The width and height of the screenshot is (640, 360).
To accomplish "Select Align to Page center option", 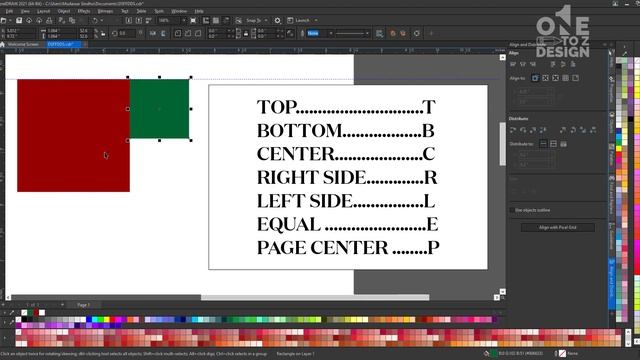I will tap(556, 78).
